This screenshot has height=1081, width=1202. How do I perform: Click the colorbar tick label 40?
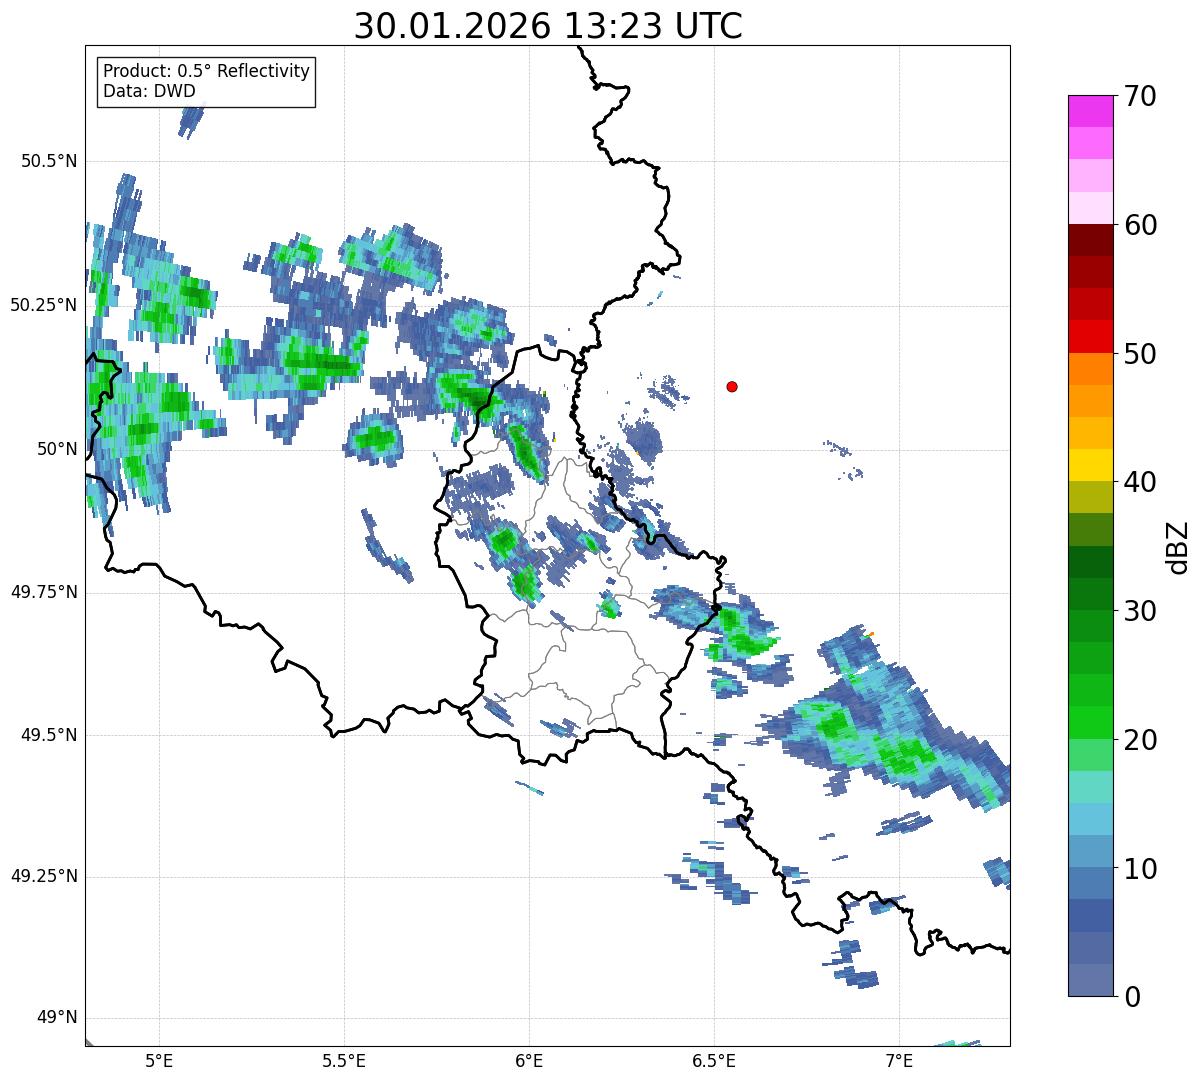coord(1140,482)
